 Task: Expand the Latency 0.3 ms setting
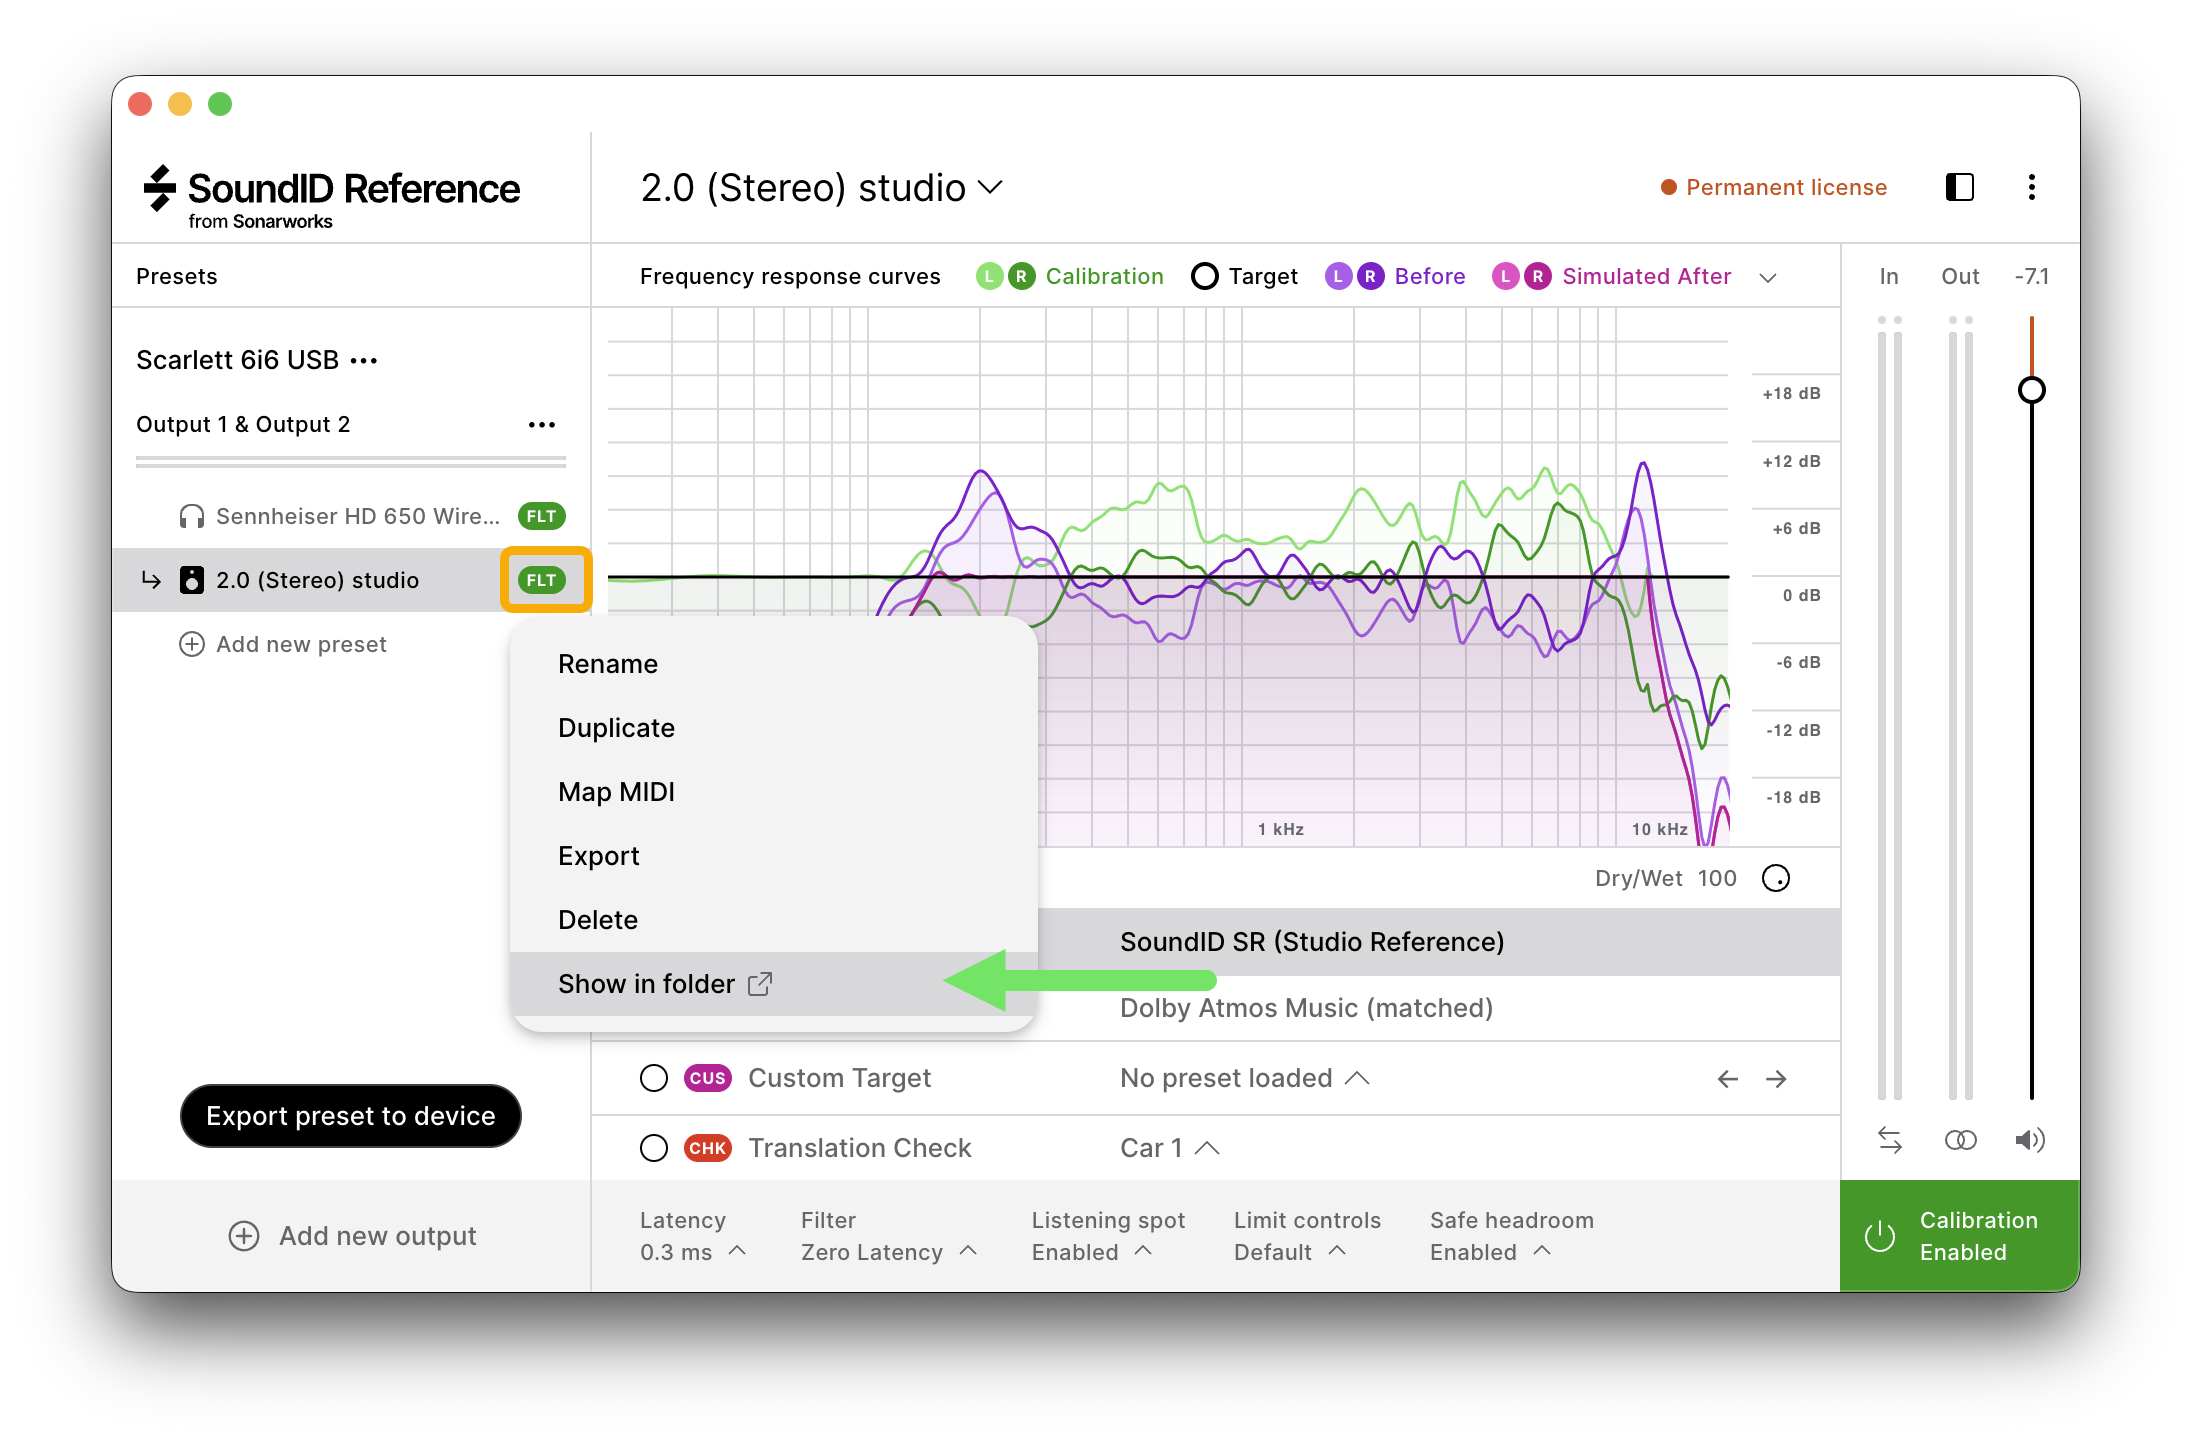[693, 1236]
